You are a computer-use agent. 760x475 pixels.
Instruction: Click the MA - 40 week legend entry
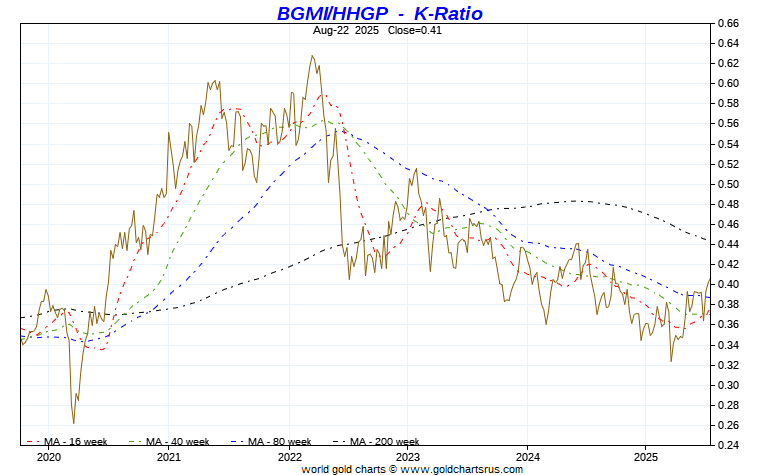(x=169, y=442)
